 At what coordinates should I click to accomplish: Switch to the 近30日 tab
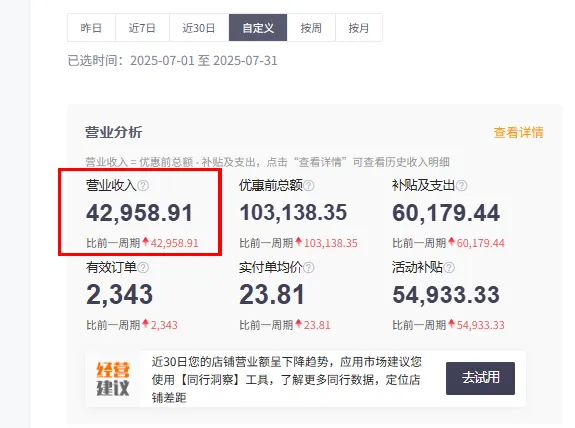[199, 28]
